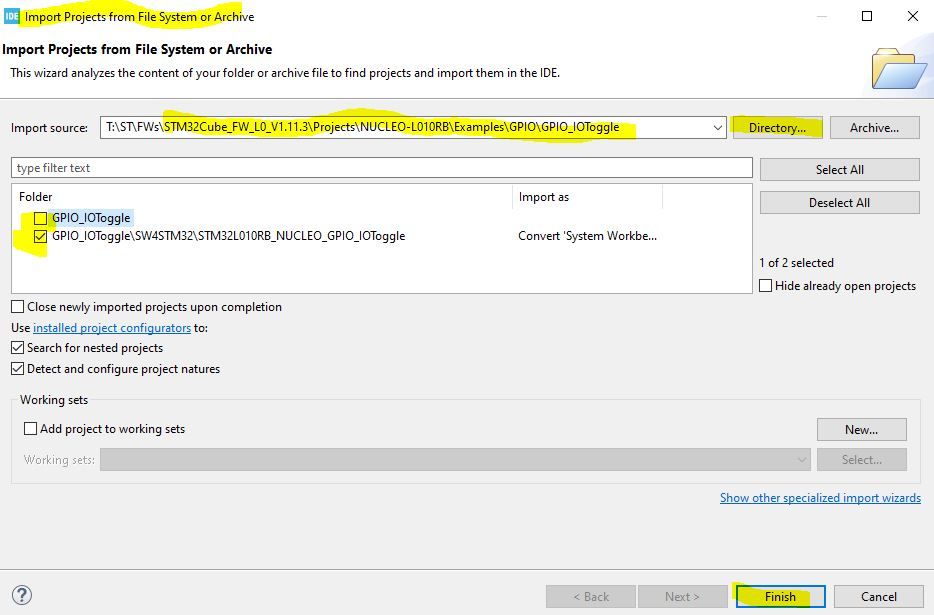
Task: Click the Select All button
Action: (x=839, y=169)
